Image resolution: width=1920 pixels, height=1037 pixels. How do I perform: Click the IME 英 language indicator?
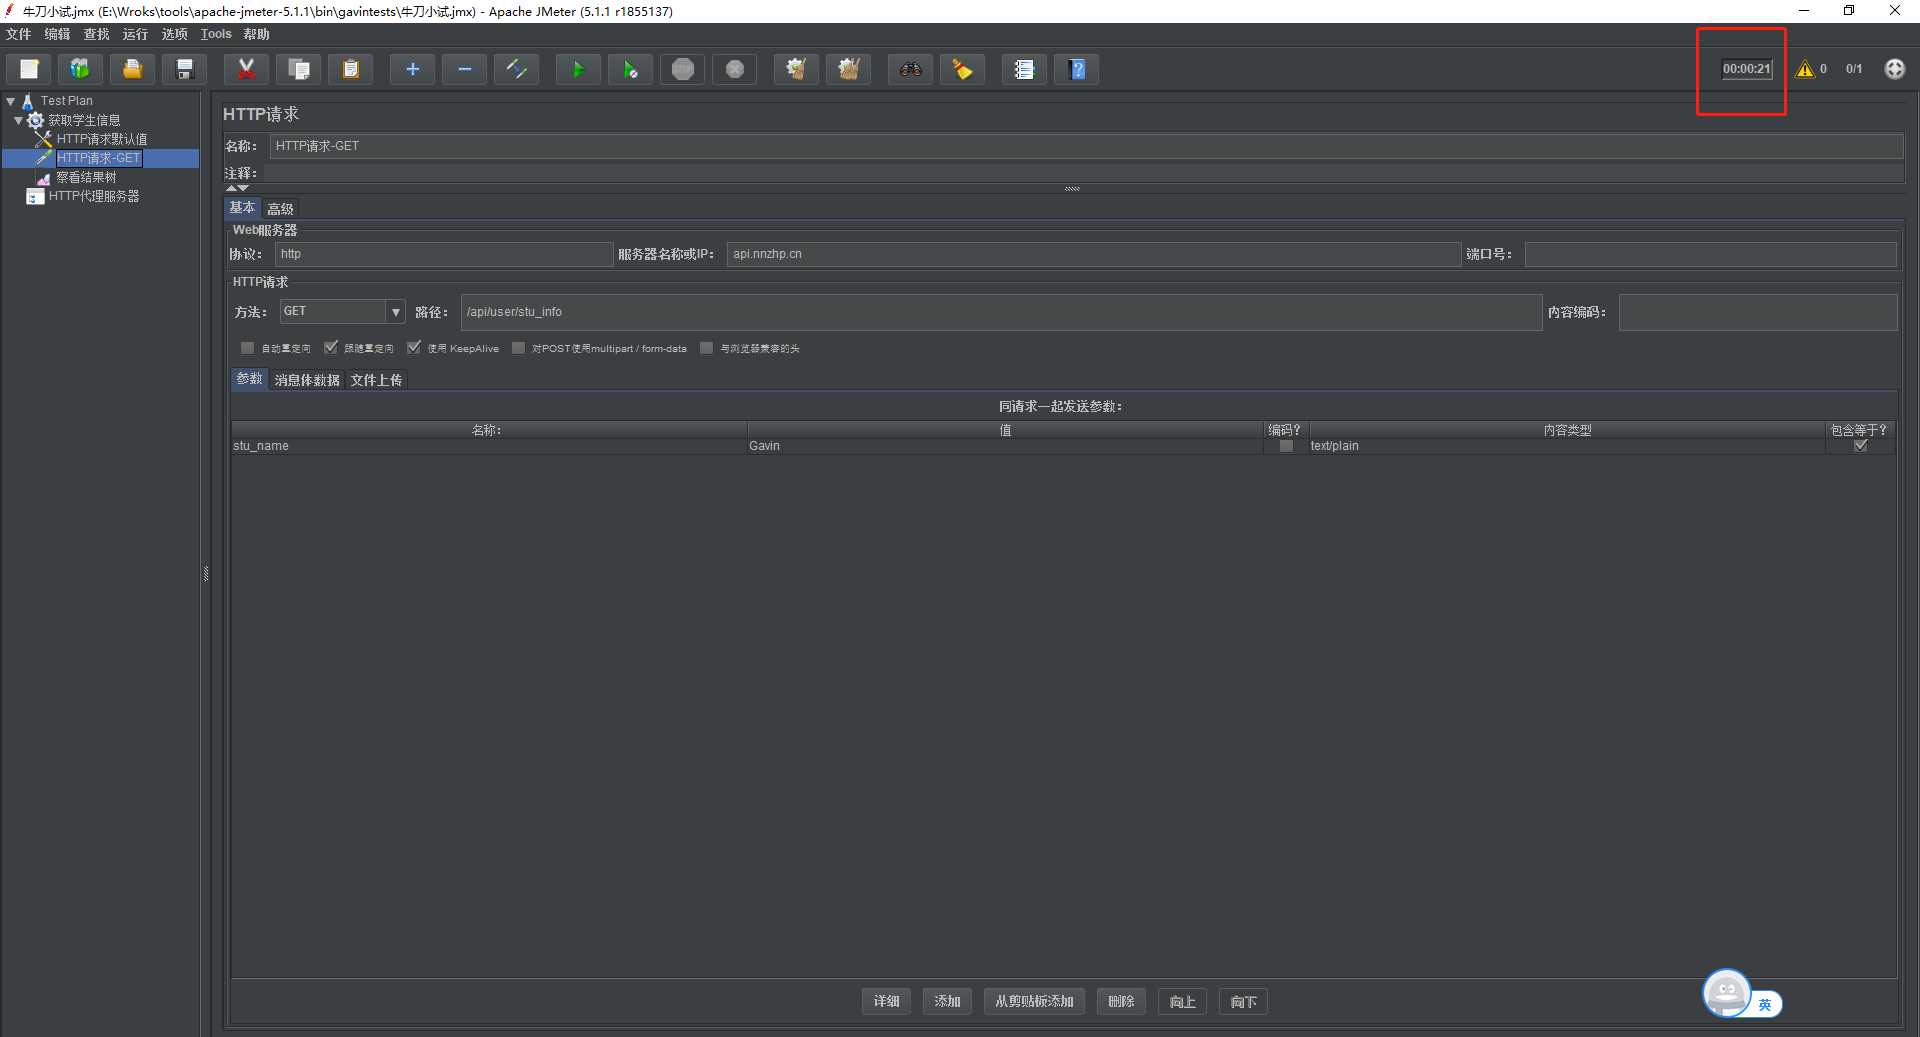(x=1765, y=1004)
